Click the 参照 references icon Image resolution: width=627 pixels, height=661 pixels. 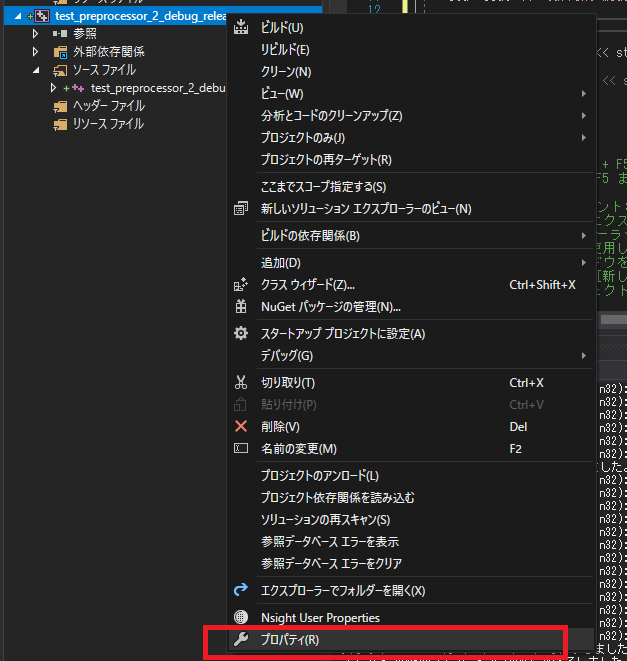pyautogui.click(x=60, y=33)
